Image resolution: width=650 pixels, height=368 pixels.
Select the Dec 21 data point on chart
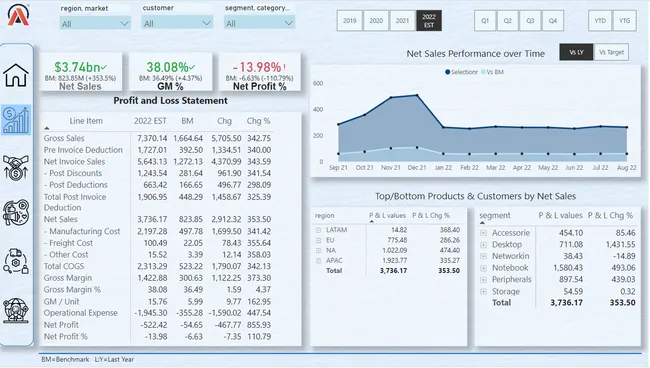[x=417, y=96]
